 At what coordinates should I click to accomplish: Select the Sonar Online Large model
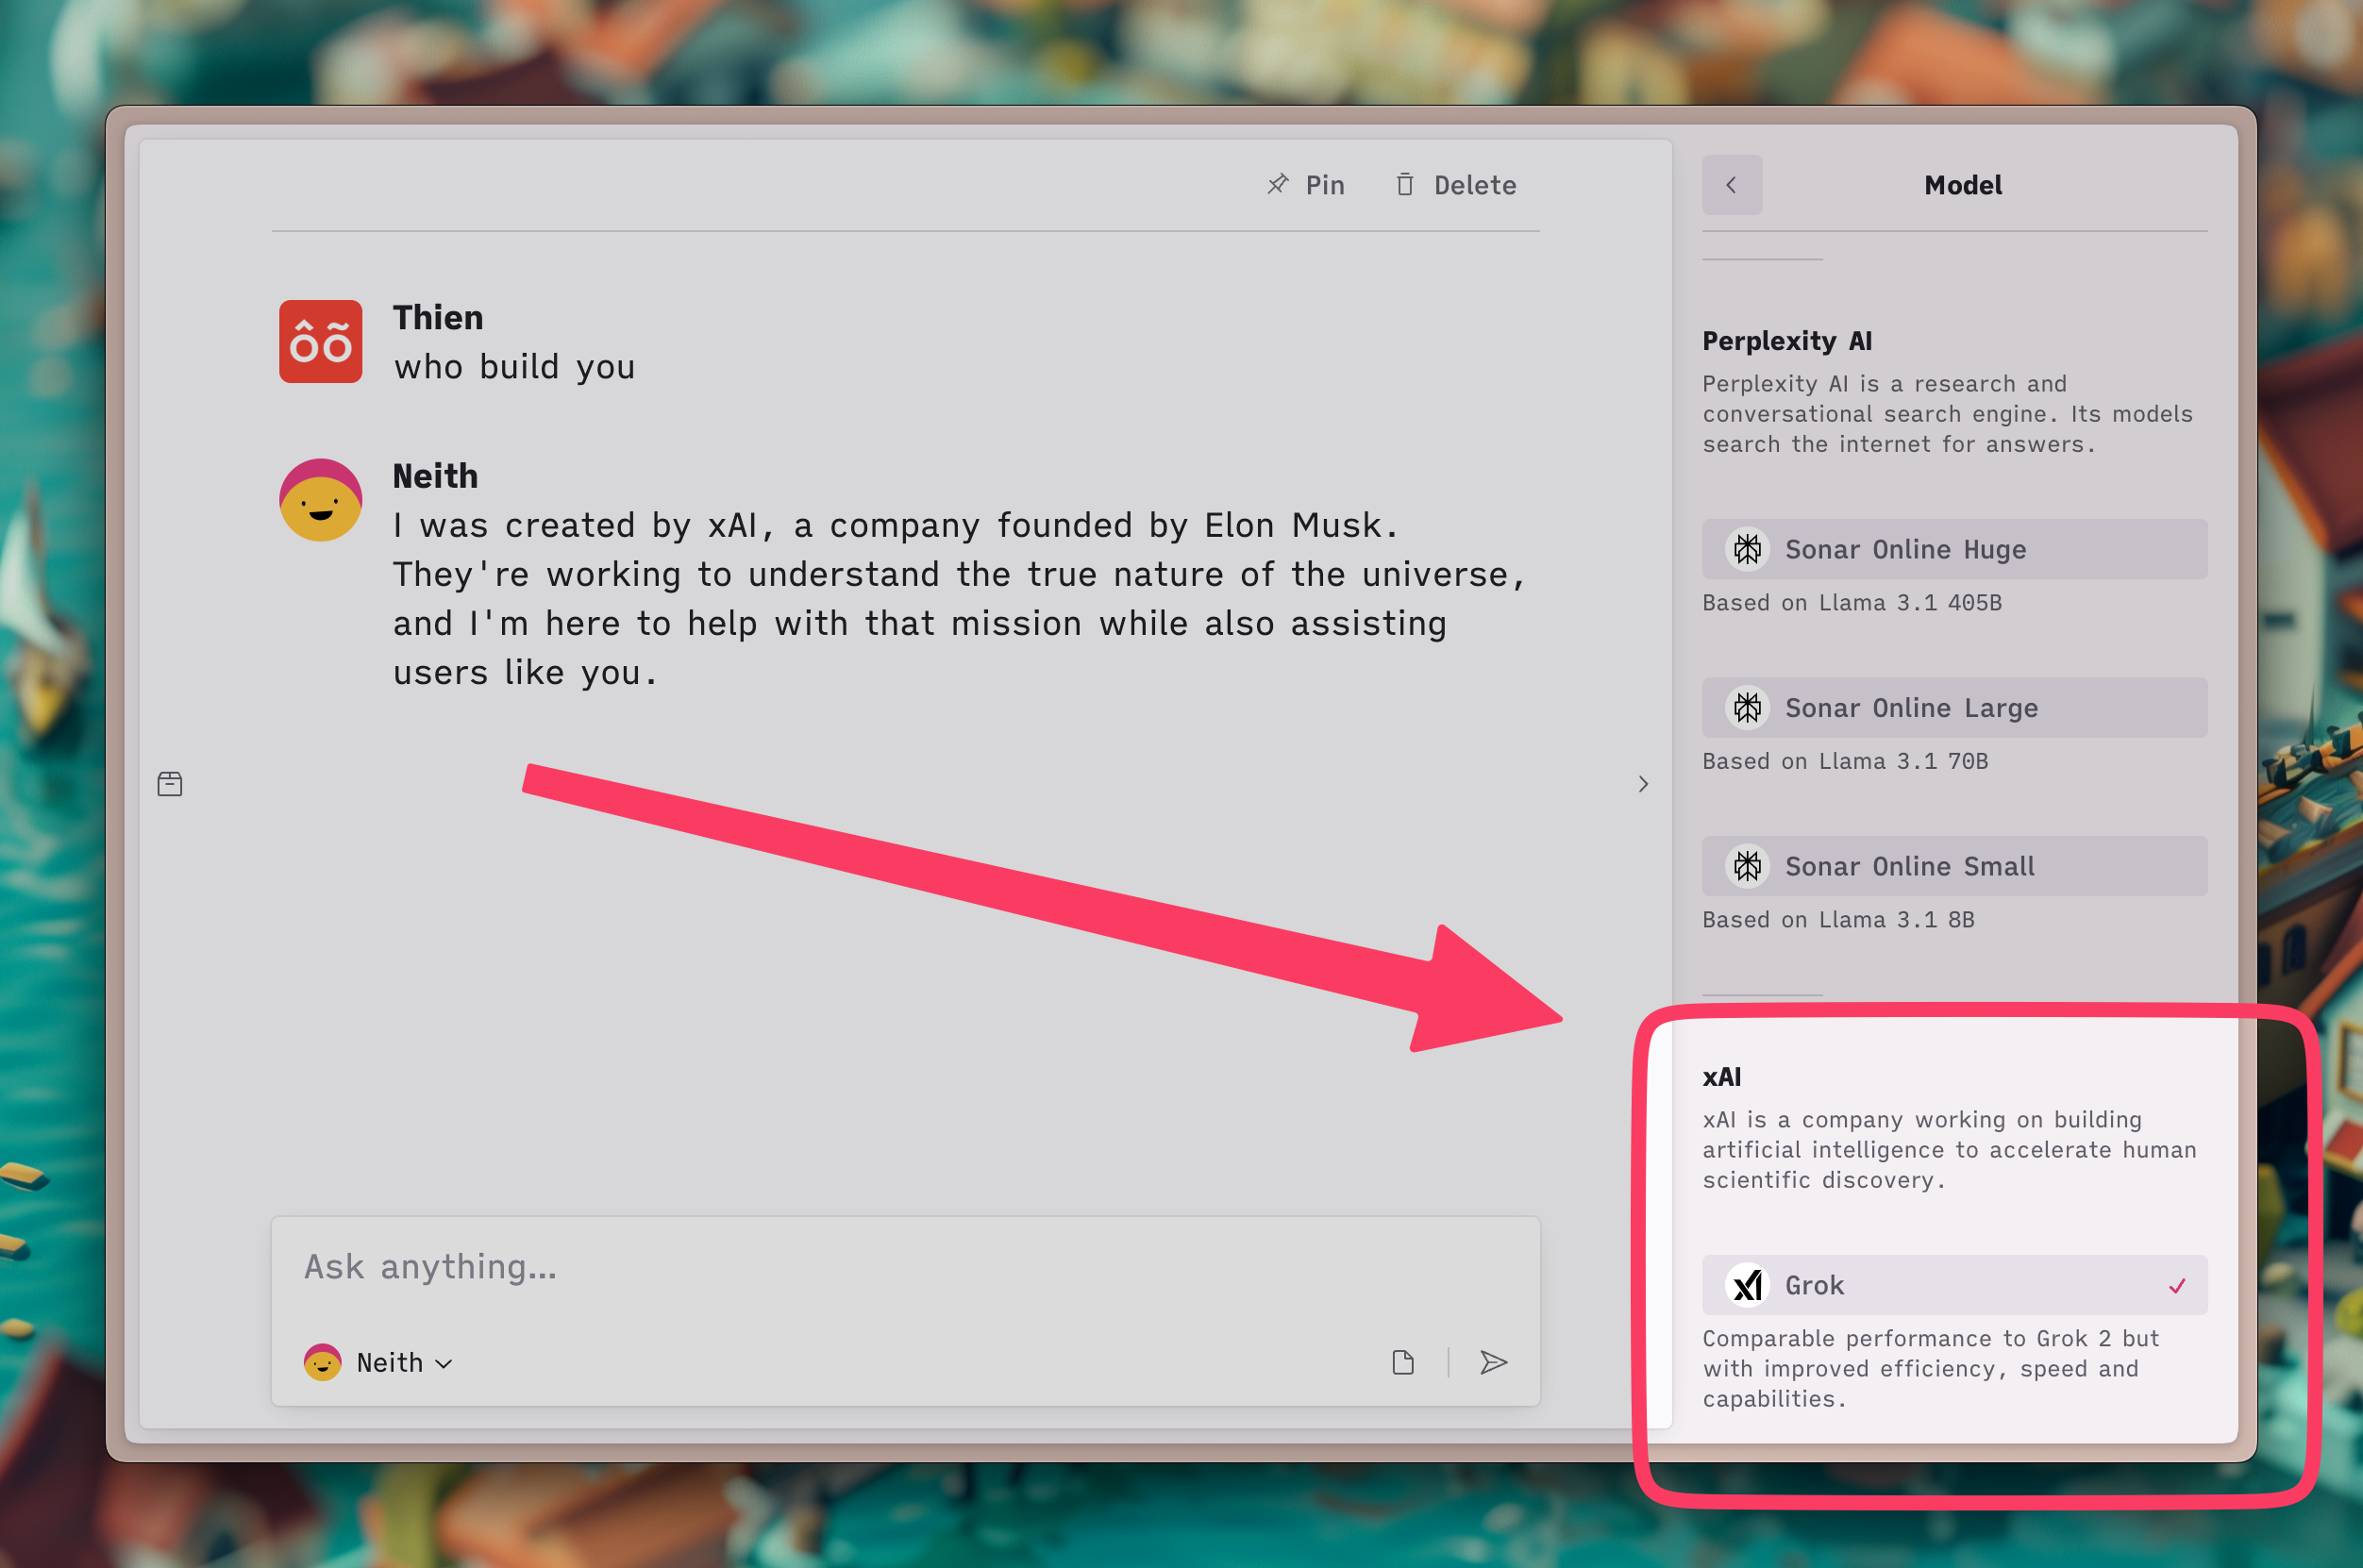1954,708
